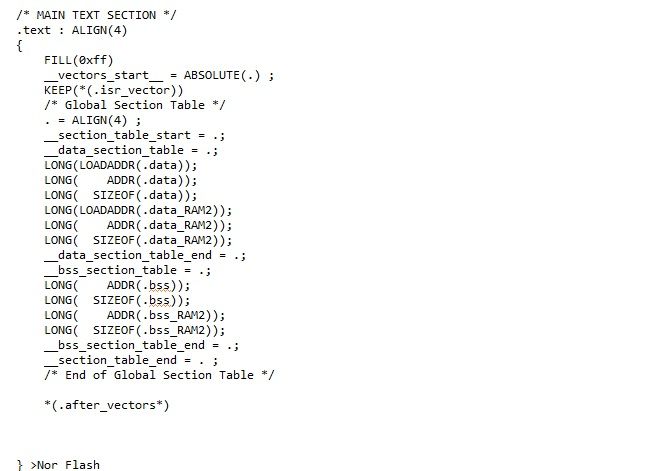671x471 pixels.
Task: Click the End of Global Section Table comment
Action: pyautogui.click(x=158, y=375)
